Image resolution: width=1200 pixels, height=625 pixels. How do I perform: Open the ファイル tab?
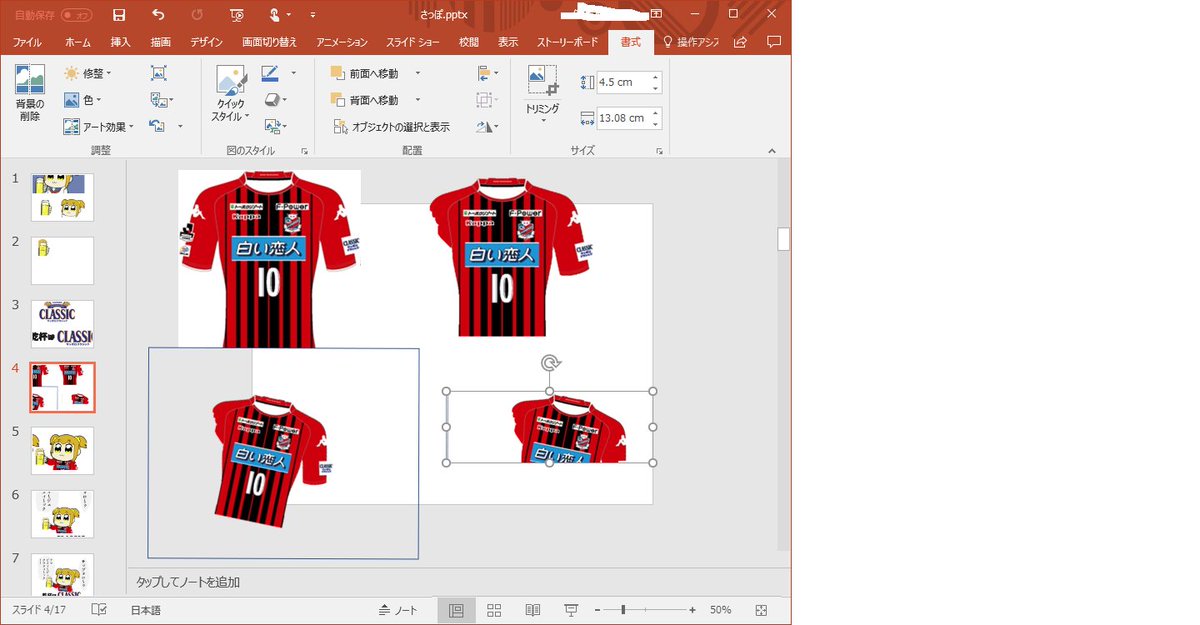27,42
